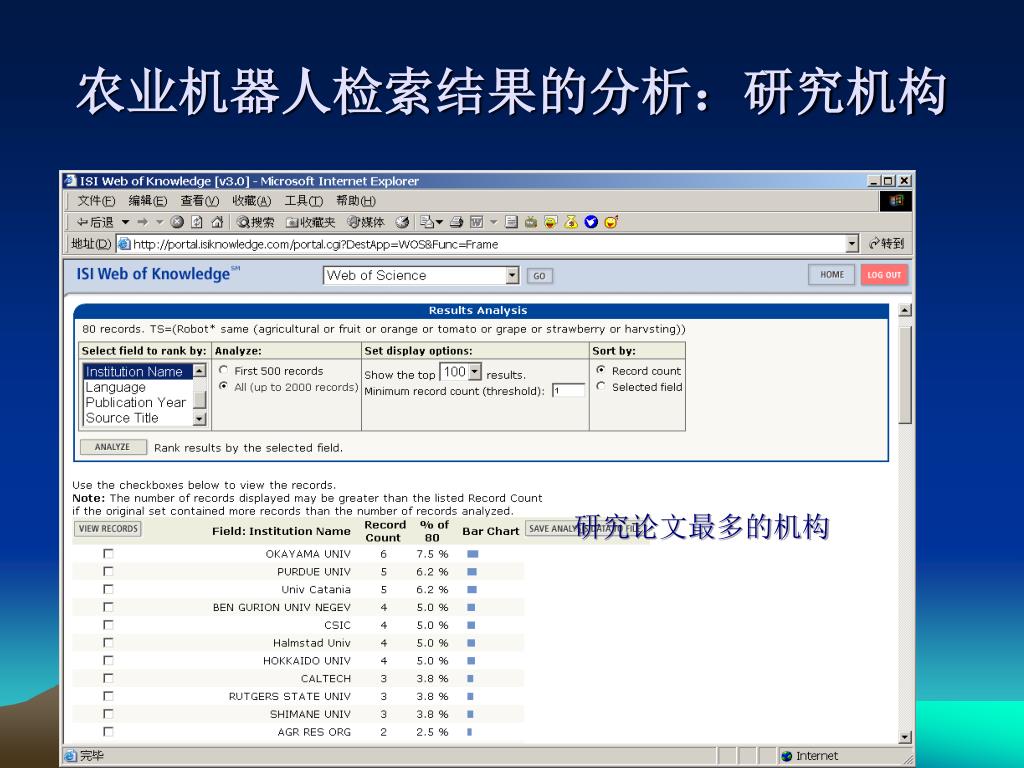Open the 媒体 media pane

pos(366,222)
